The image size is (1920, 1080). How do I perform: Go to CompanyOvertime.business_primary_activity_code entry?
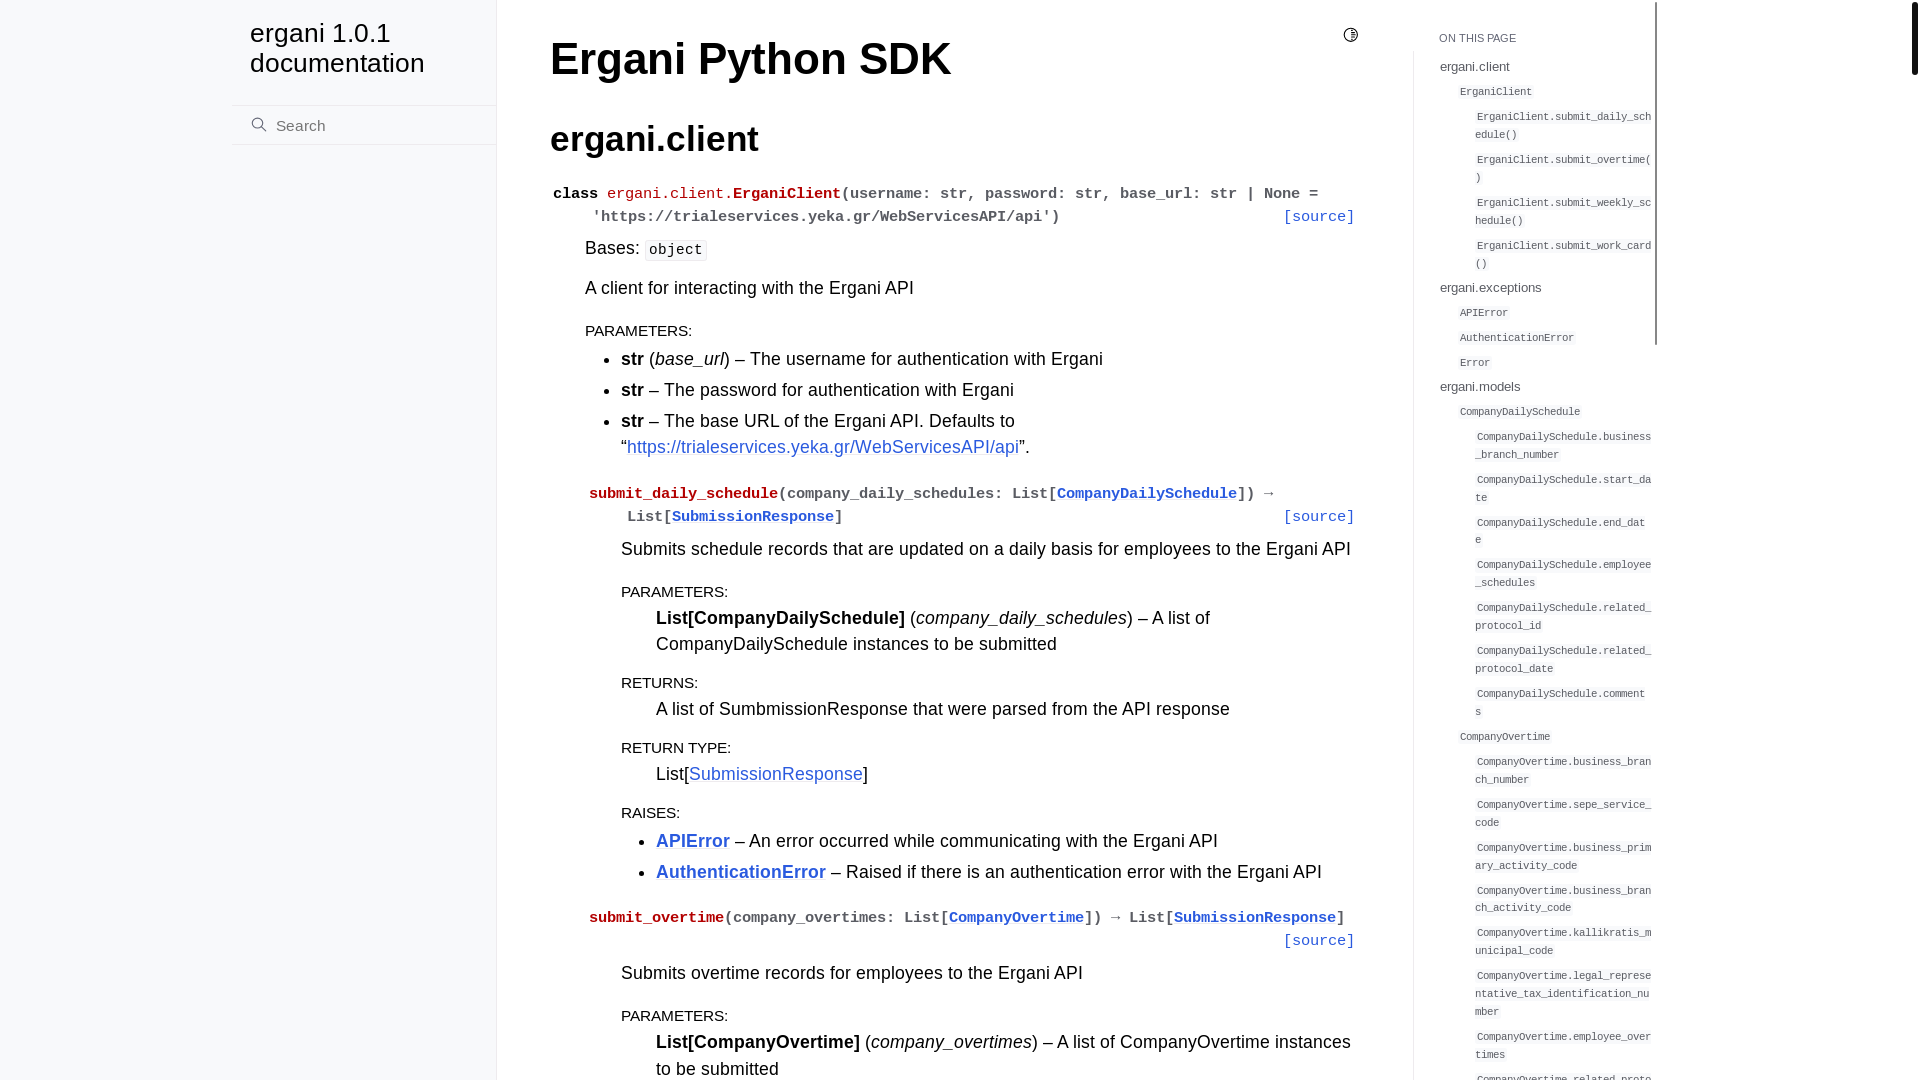1563,857
